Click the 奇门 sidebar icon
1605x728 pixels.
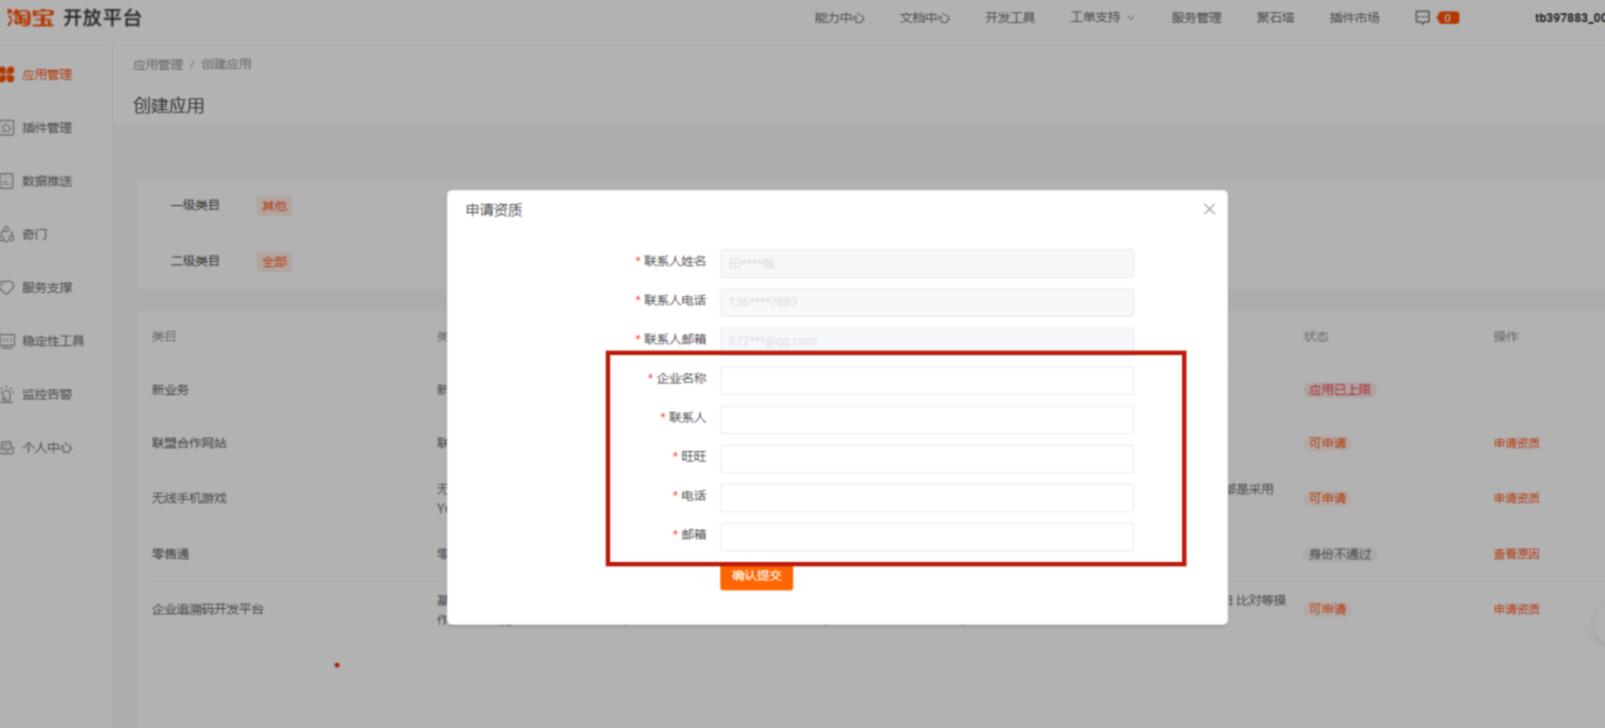coord(7,234)
